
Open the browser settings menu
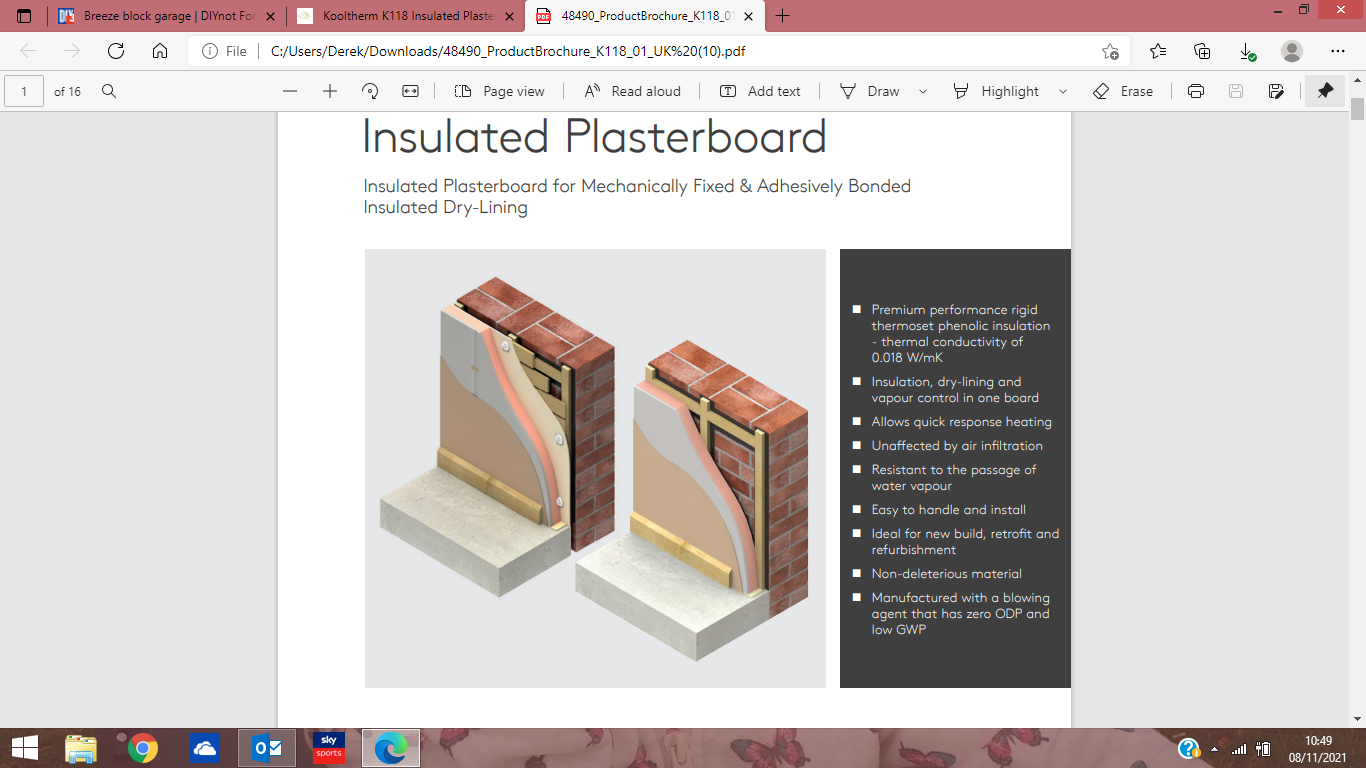(1338, 50)
